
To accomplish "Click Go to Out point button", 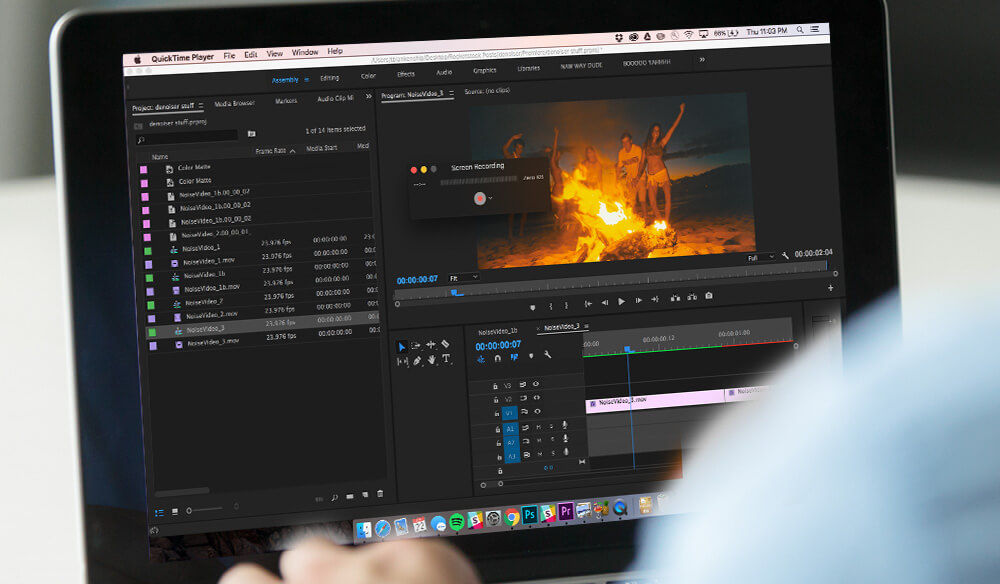I will click(x=655, y=299).
